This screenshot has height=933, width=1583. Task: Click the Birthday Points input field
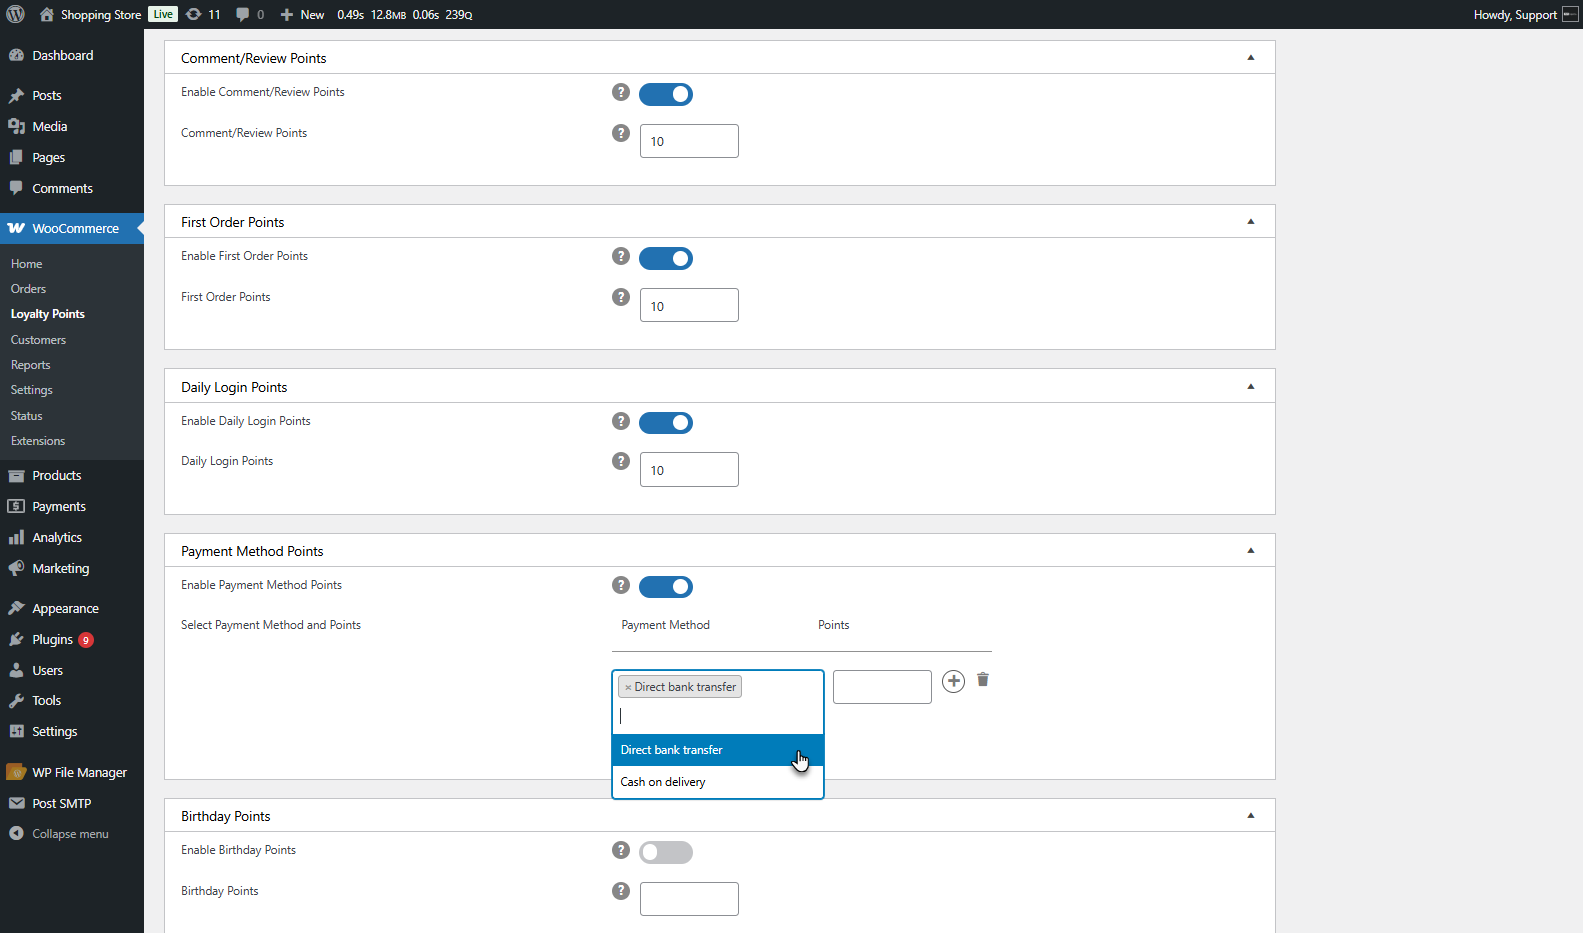689,899
